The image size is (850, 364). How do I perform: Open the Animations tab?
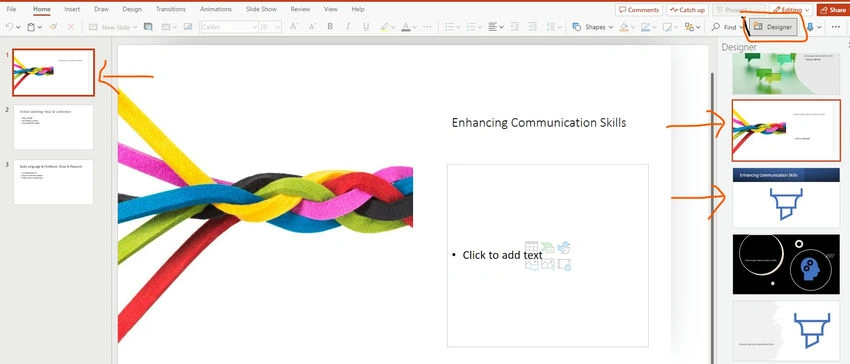pos(216,9)
